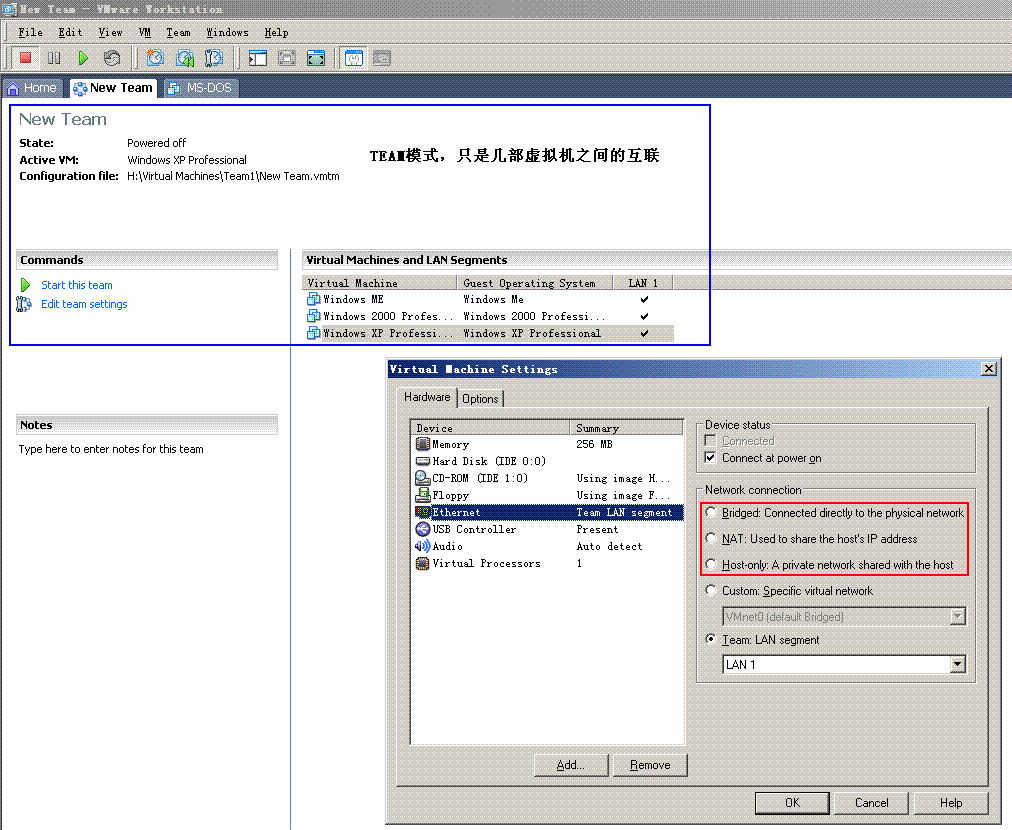The width and height of the screenshot is (1012, 830).
Task: Switch to the Options tab in settings
Action: [x=480, y=399]
